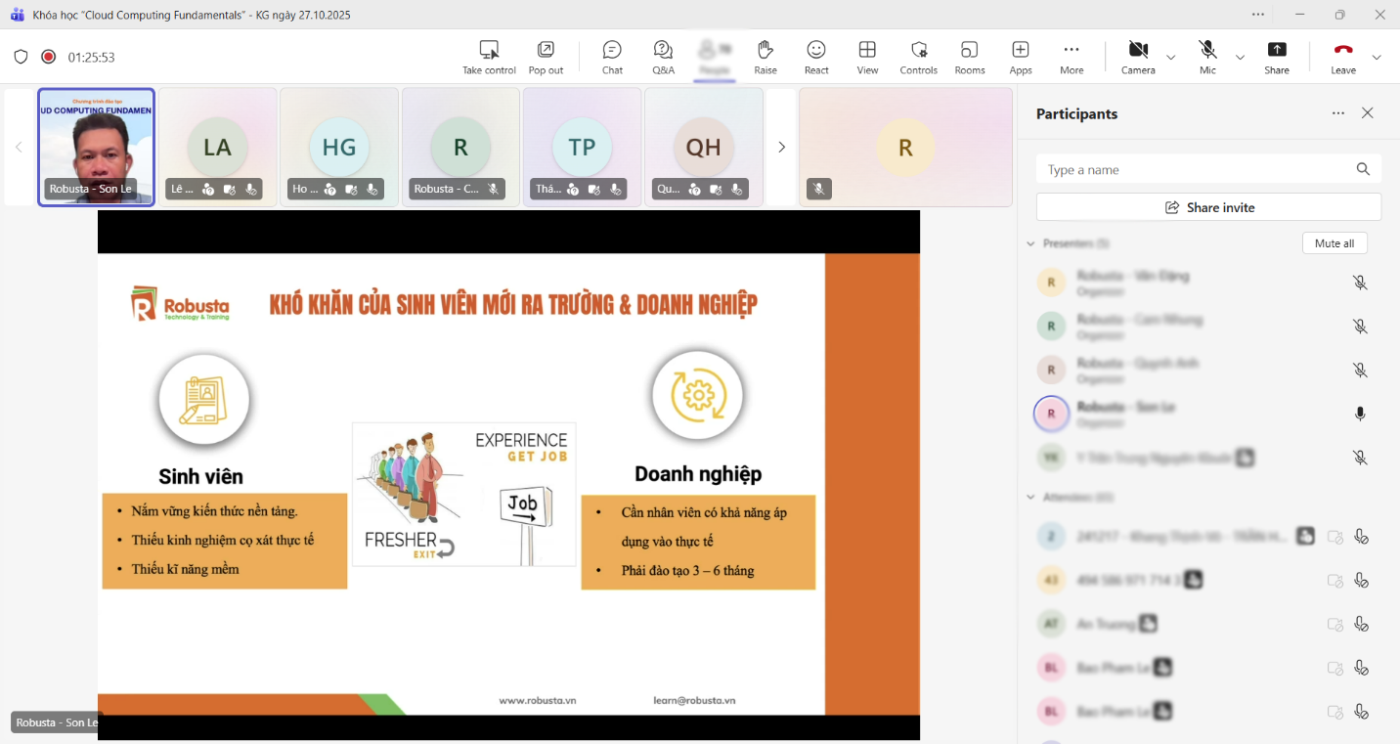Expand the Leave options dropdown arrow
The image size is (1400, 744).
[x=1376, y=58]
